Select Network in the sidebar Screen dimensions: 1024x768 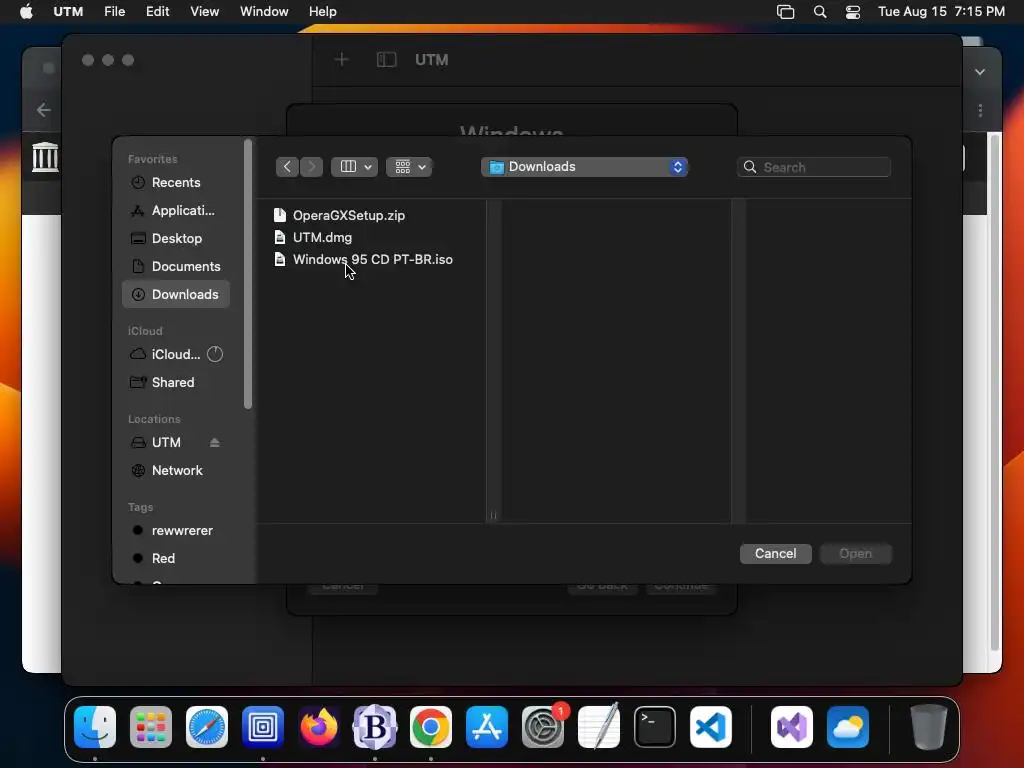point(176,471)
